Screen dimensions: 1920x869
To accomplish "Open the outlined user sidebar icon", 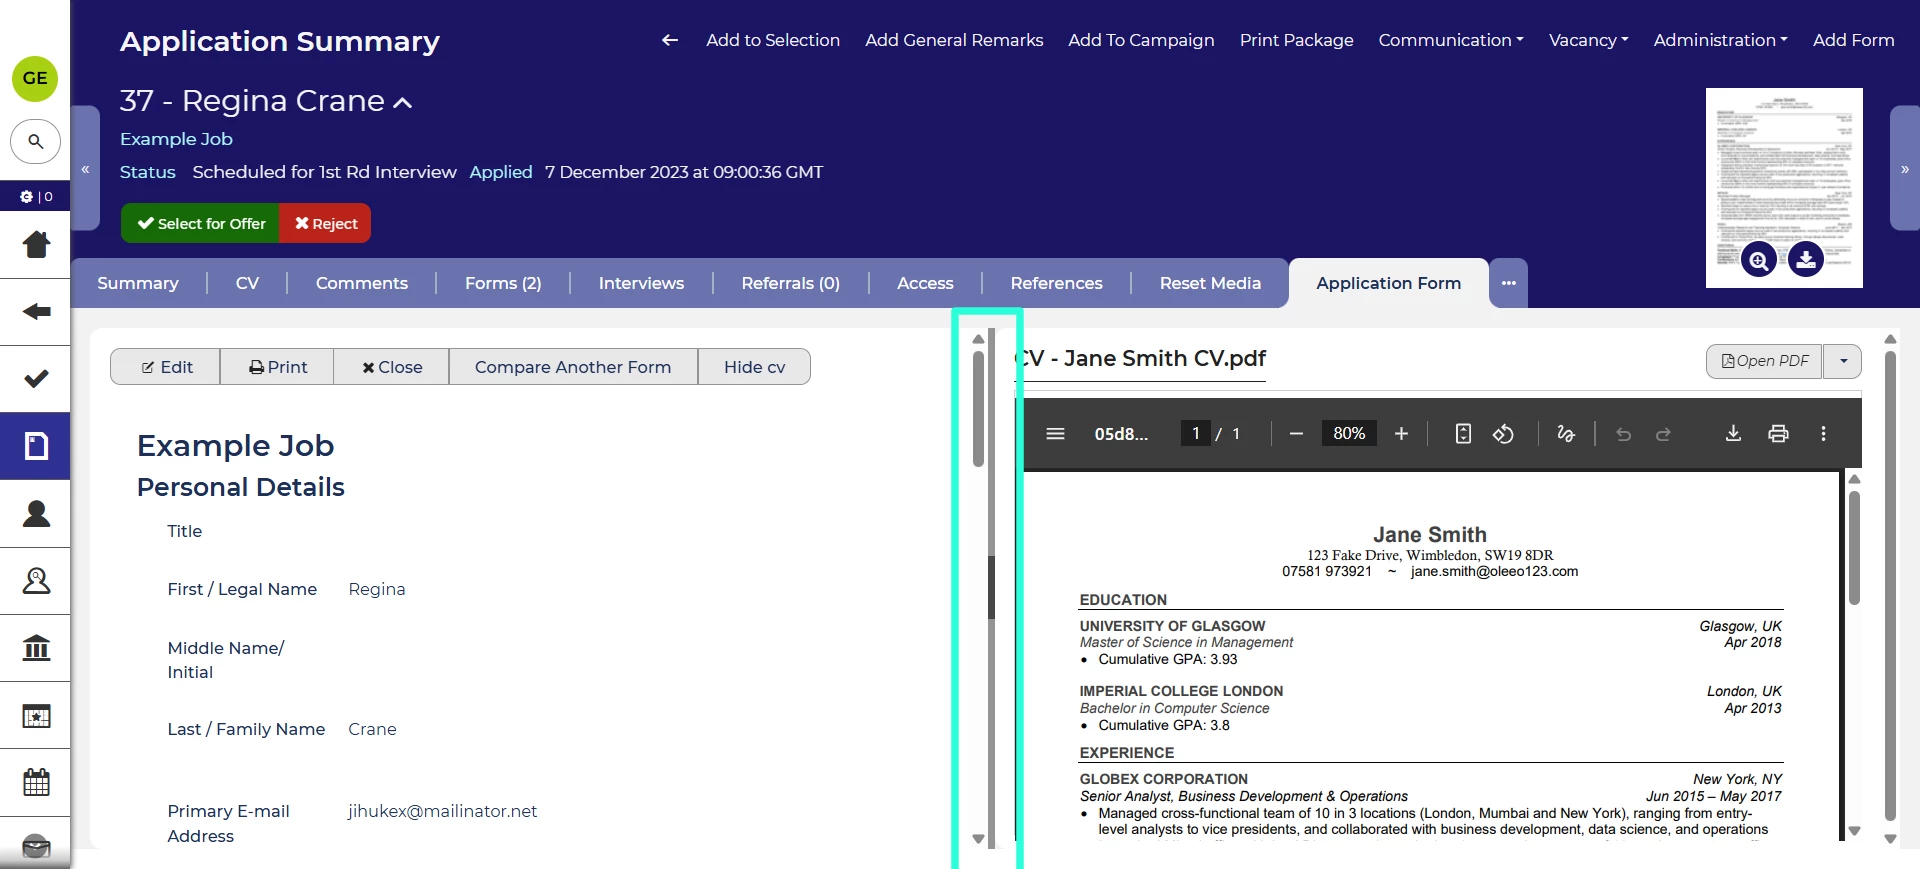I will [x=36, y=581].
